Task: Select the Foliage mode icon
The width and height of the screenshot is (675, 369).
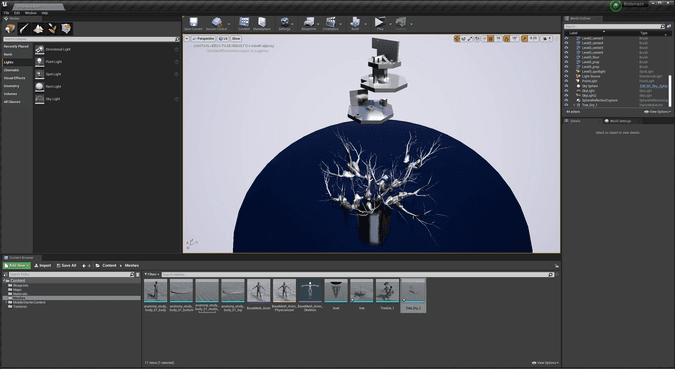Action: click(52, 29)
